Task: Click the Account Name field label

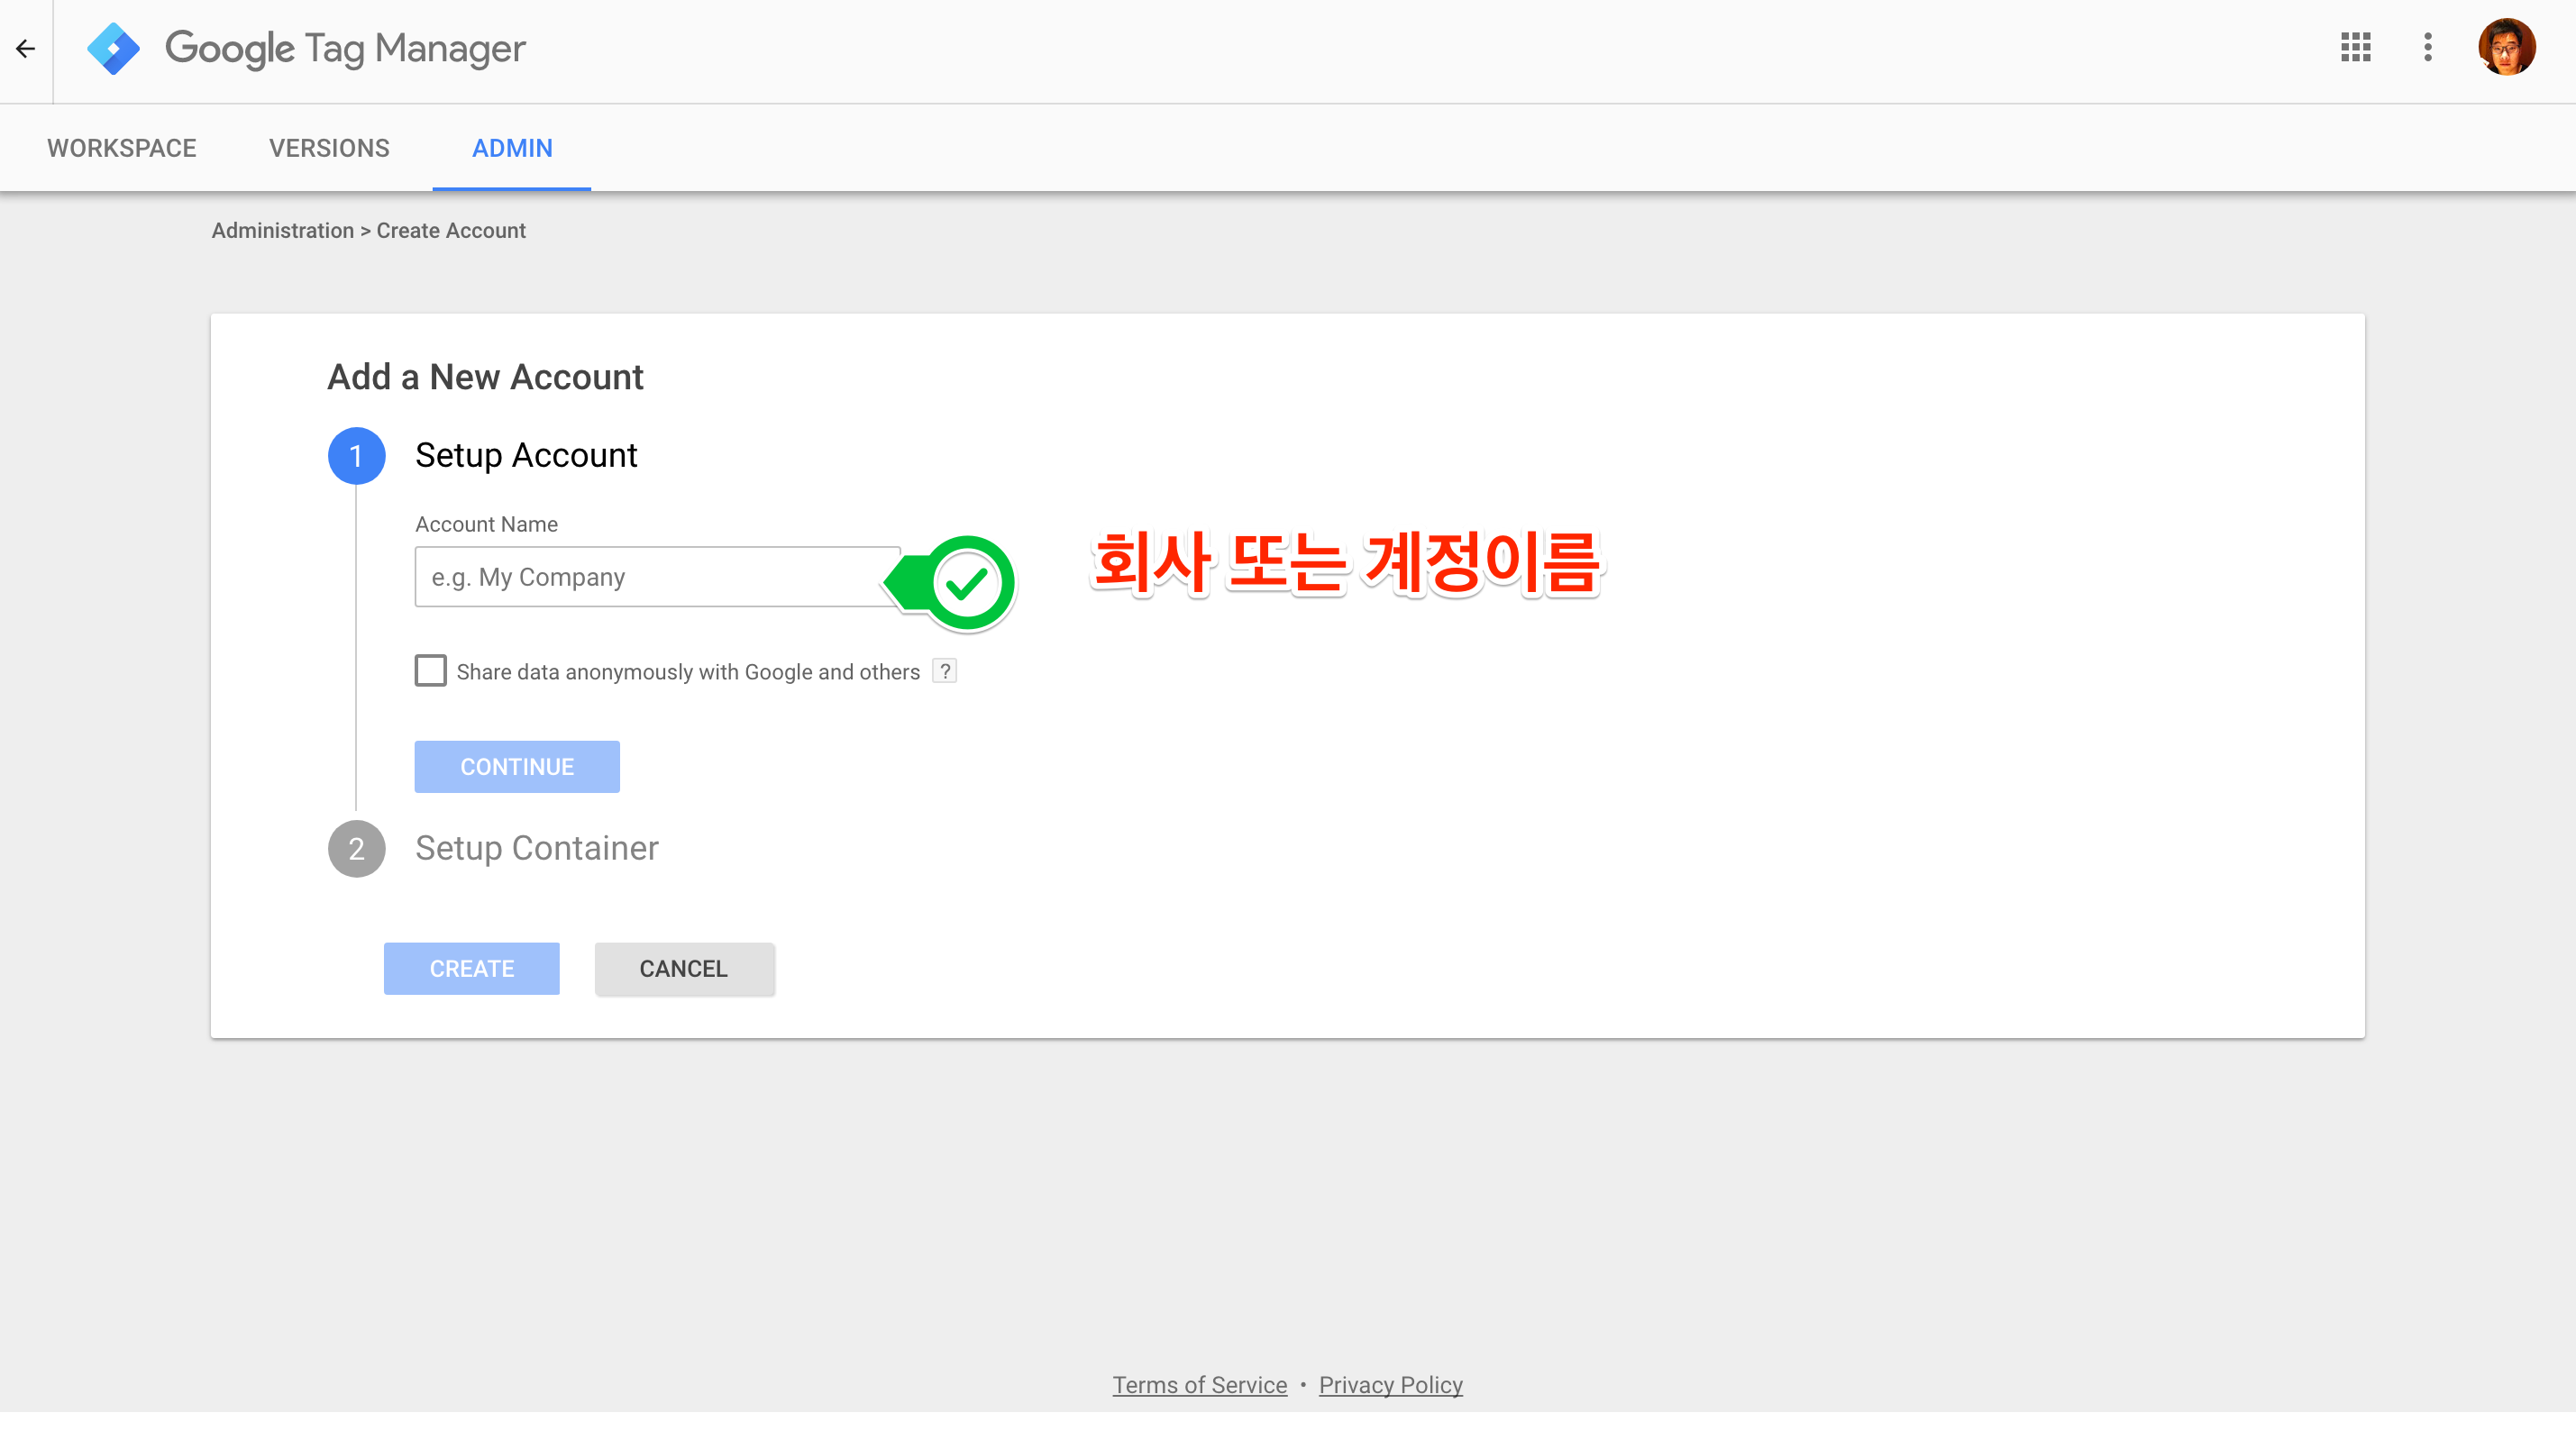Action: click(487, 525)
